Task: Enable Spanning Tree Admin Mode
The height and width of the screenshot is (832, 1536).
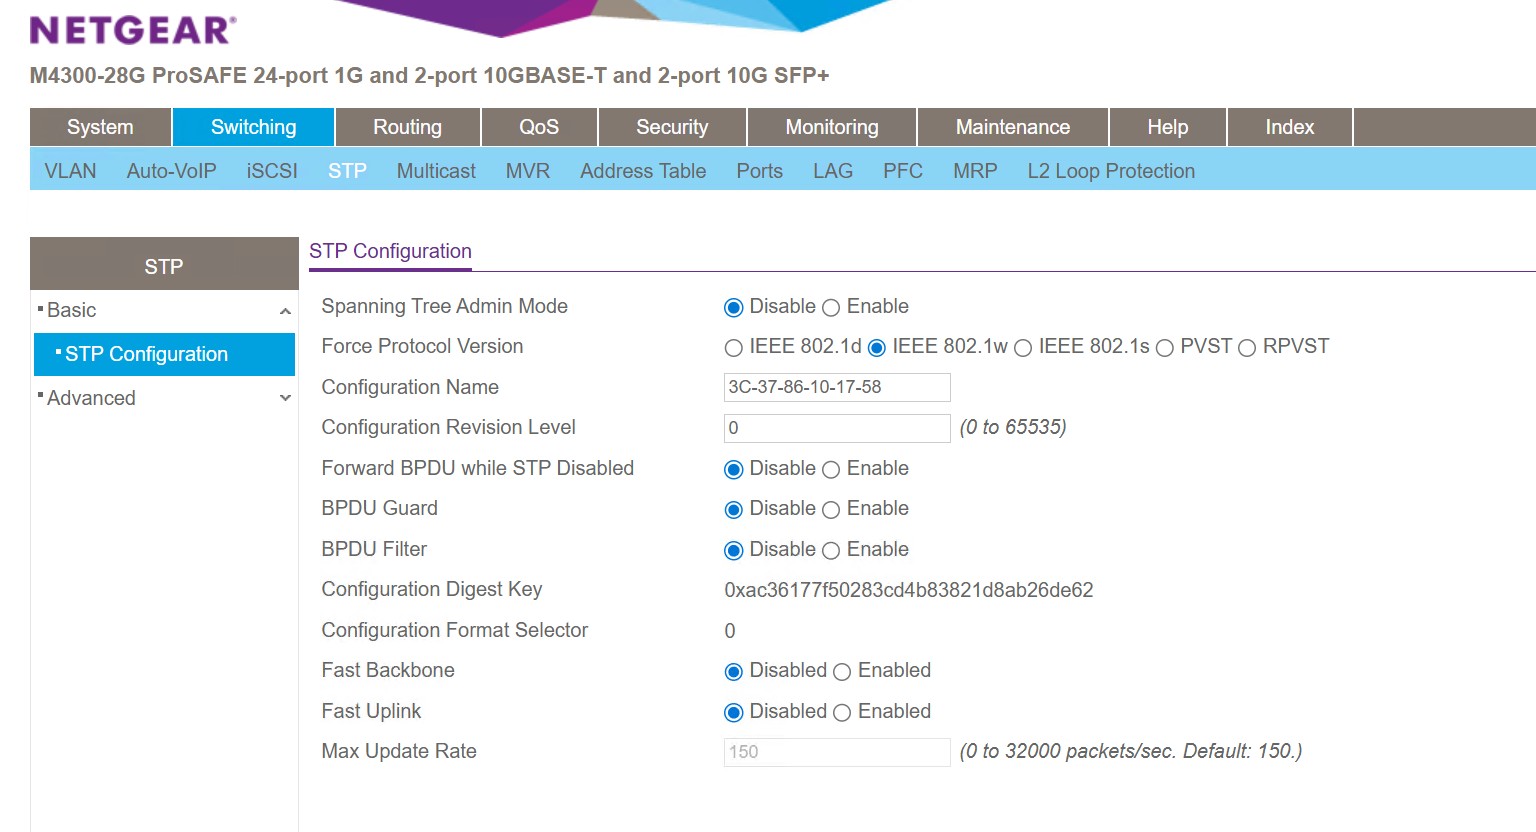Action: pyautogui.click(x=831, y=308)
